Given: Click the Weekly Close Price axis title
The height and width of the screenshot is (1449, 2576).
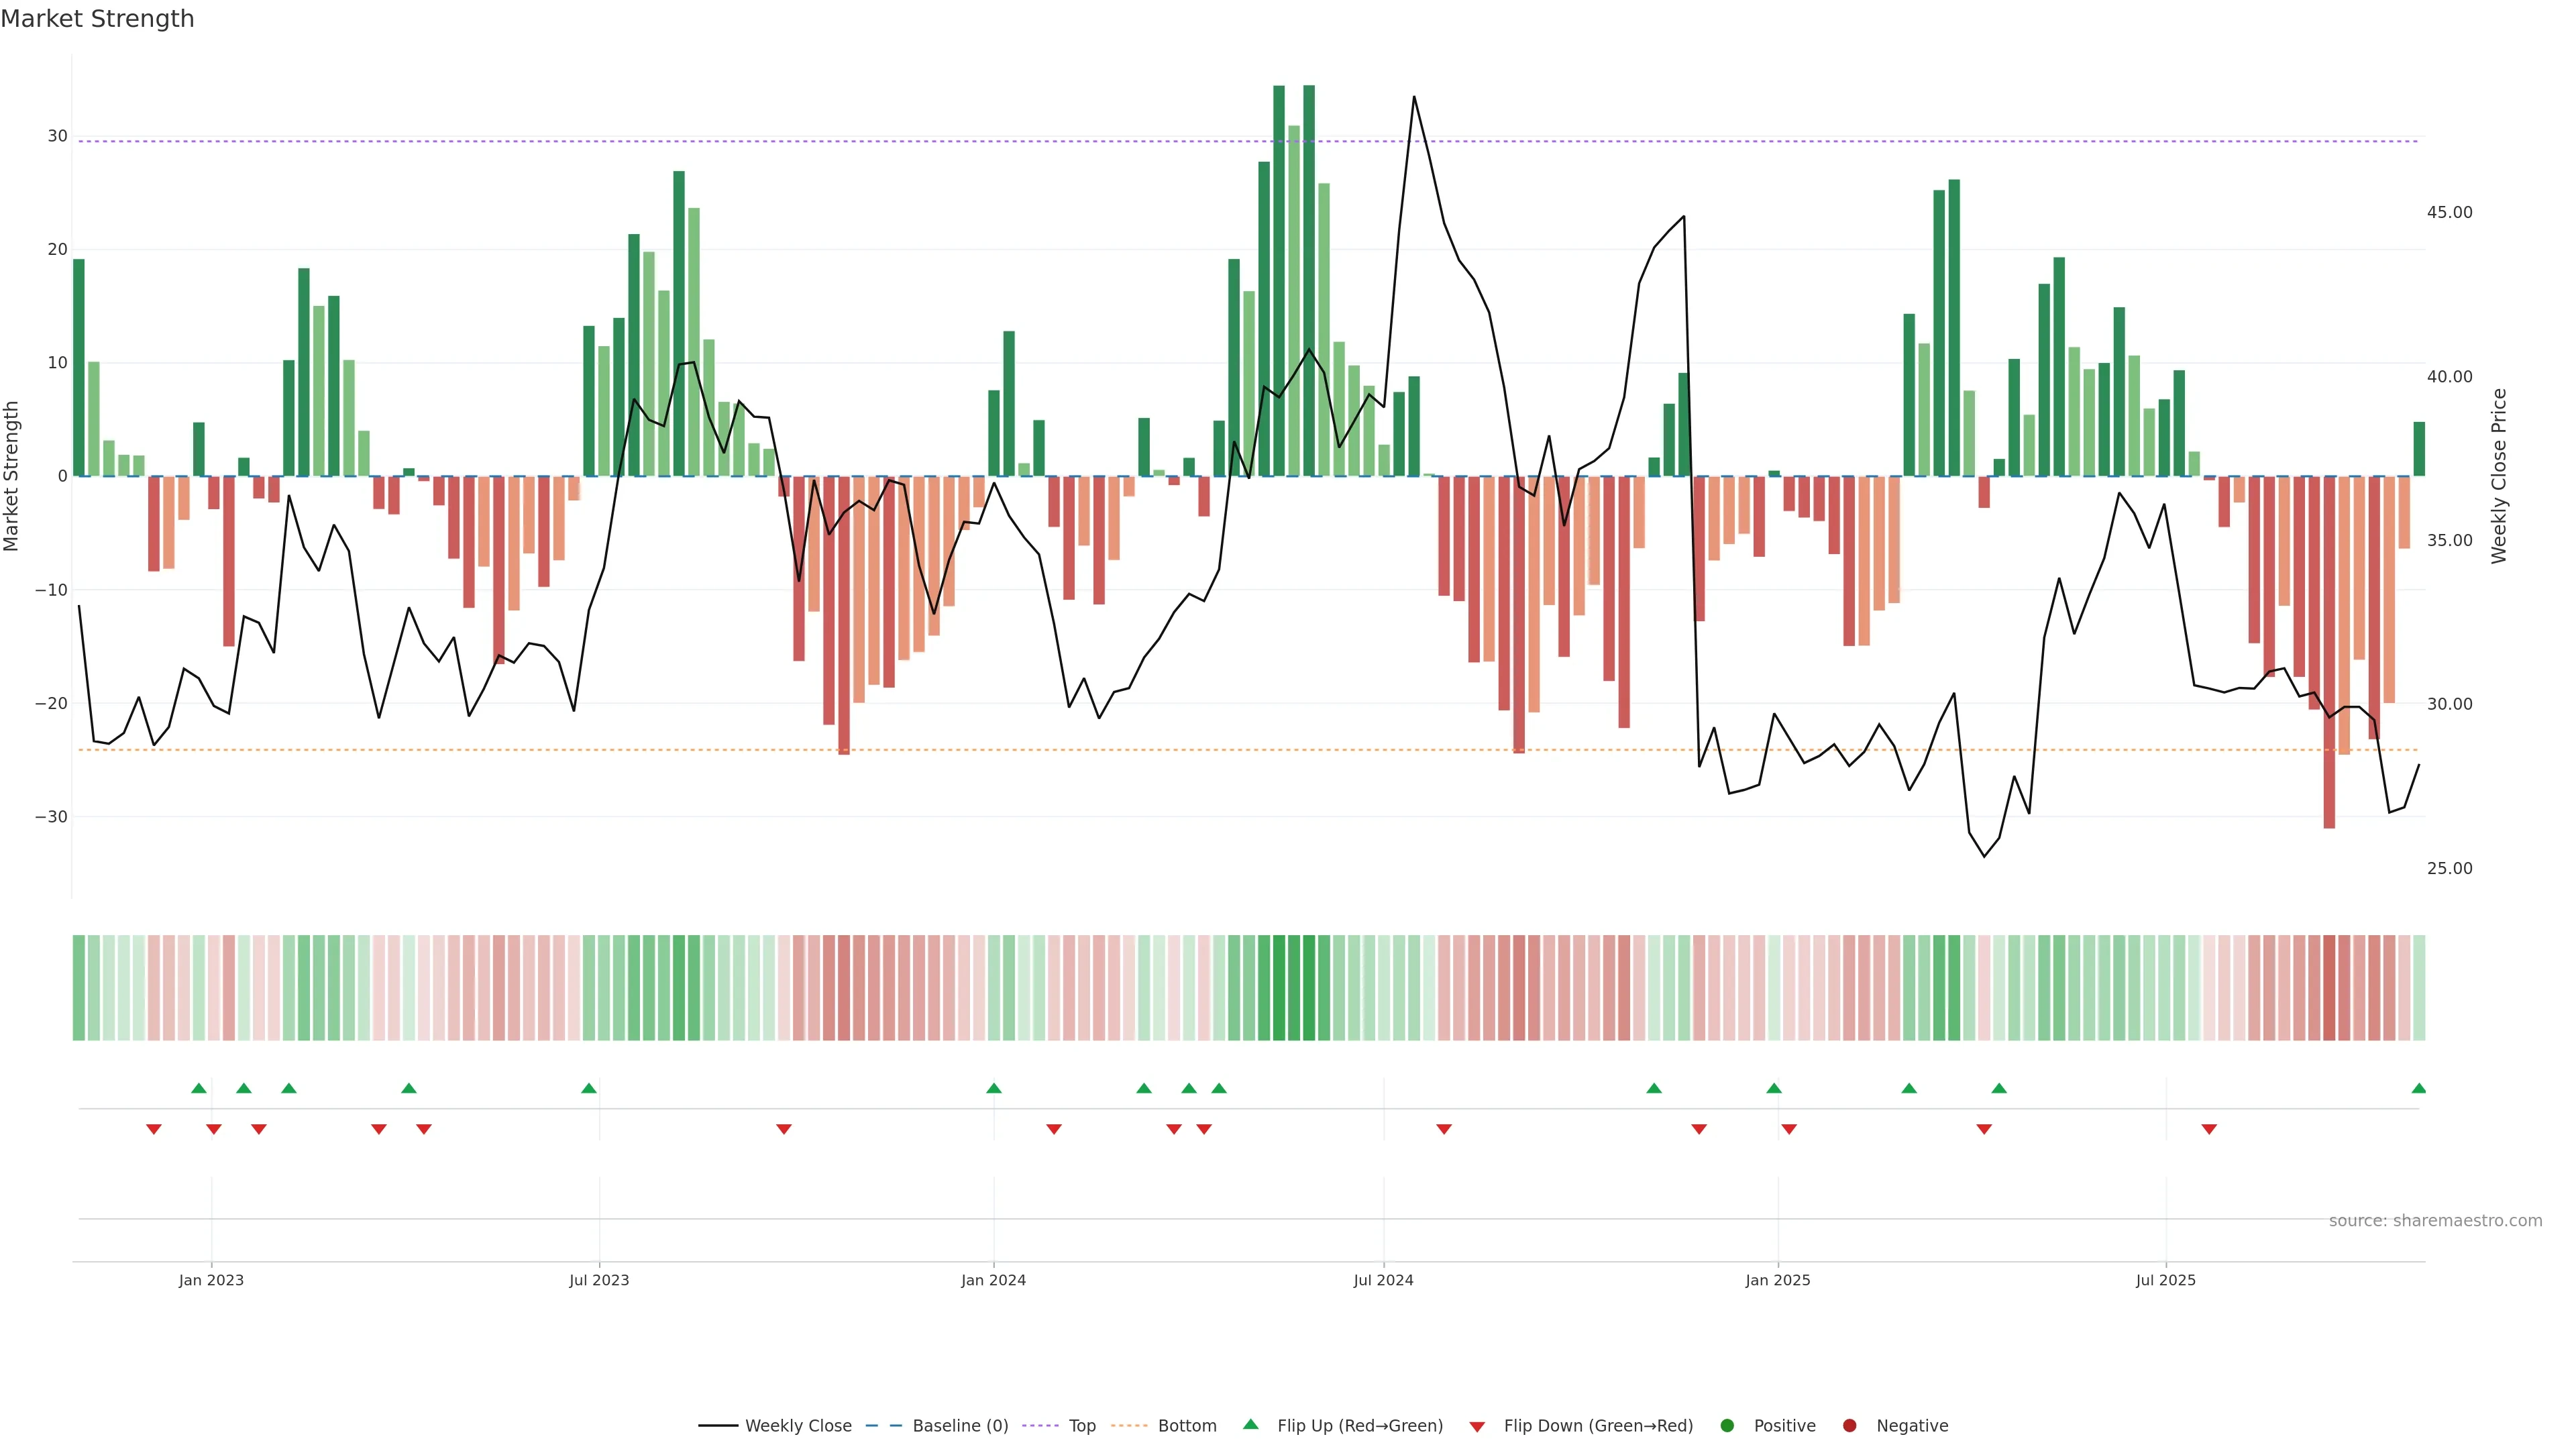Looking at the screenshot, I should tap(2499, 476).
